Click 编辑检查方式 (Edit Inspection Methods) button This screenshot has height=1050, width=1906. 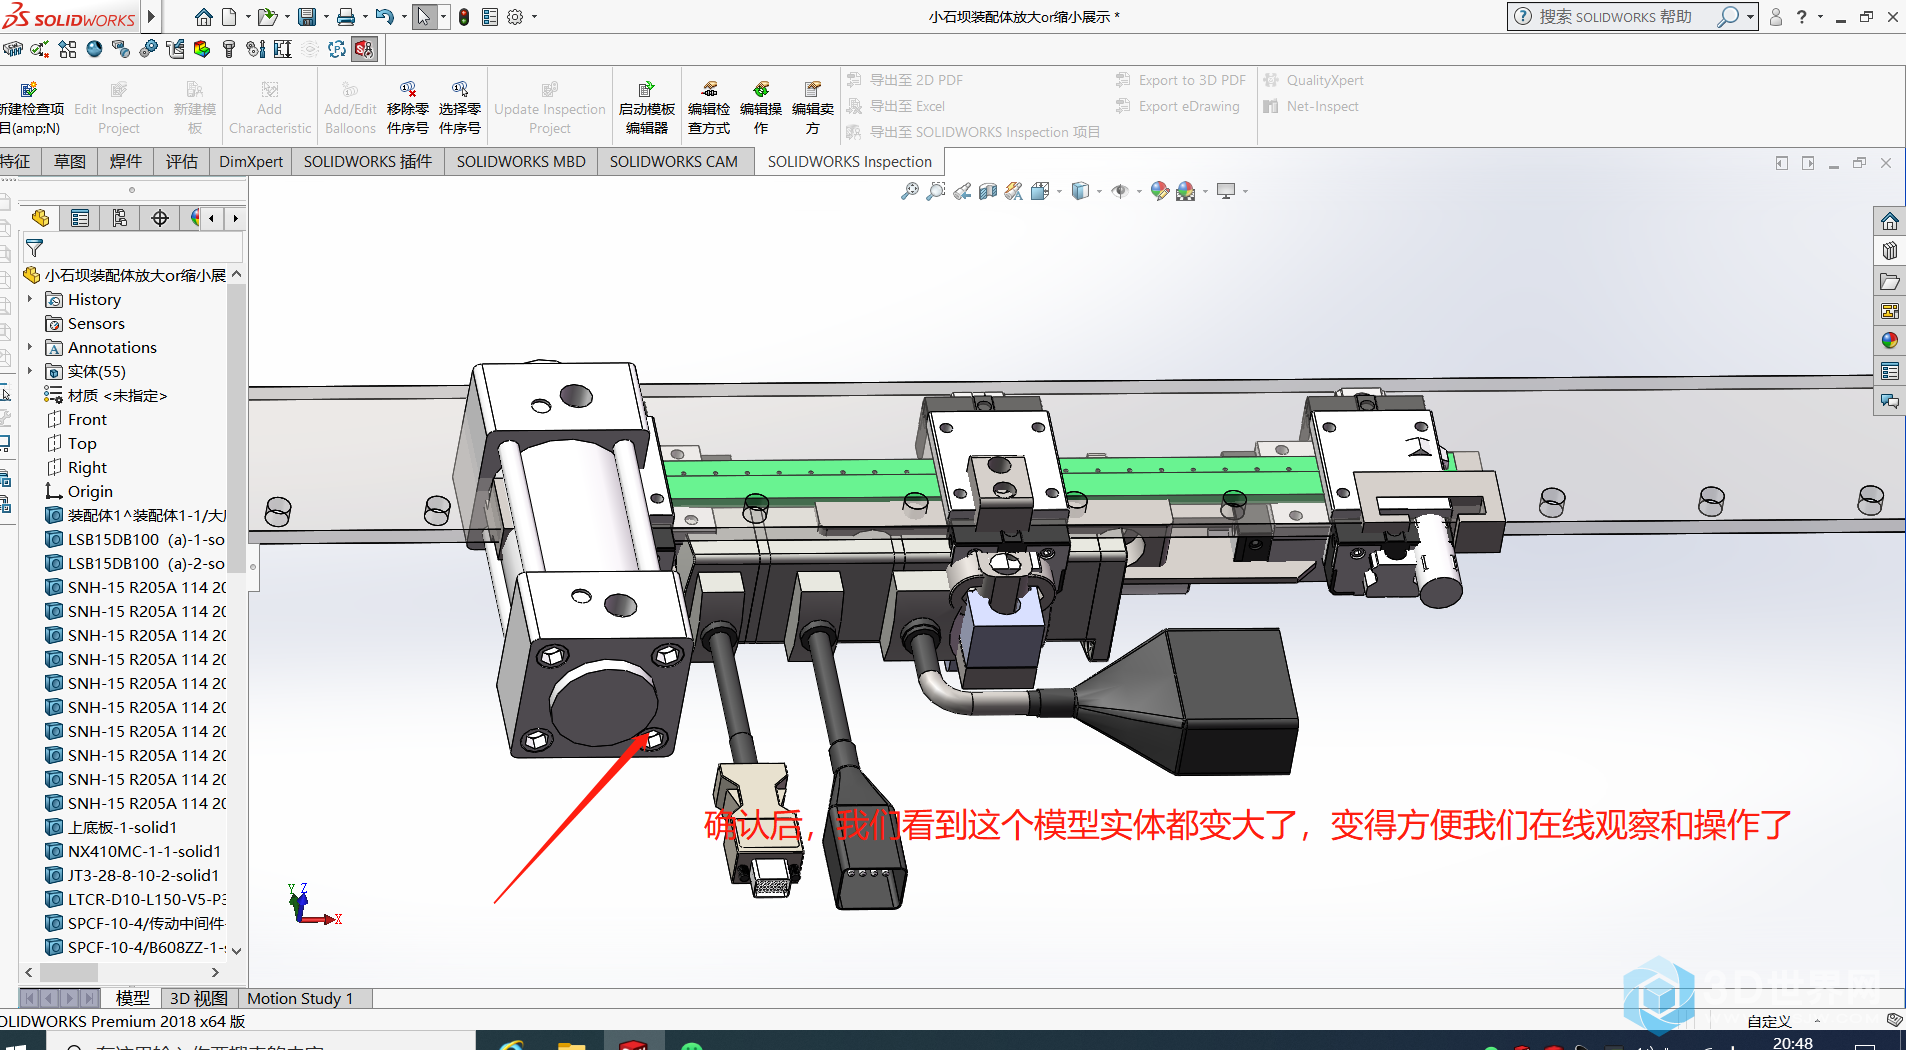[709, 107]
